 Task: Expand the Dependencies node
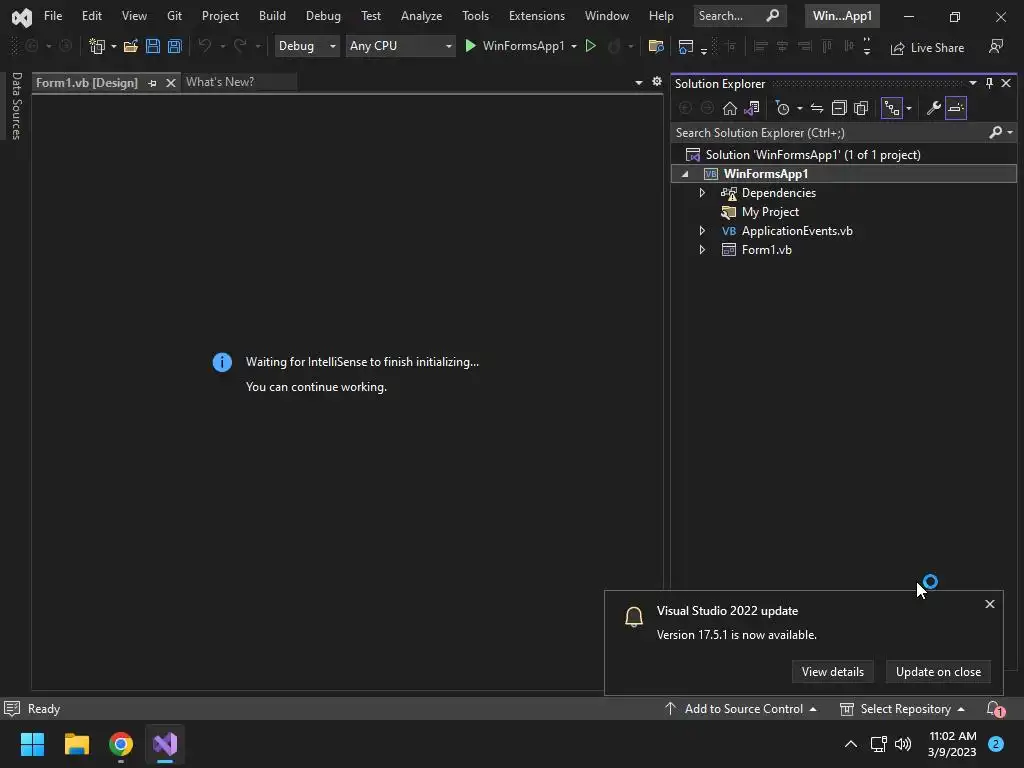tap(702, 193)
